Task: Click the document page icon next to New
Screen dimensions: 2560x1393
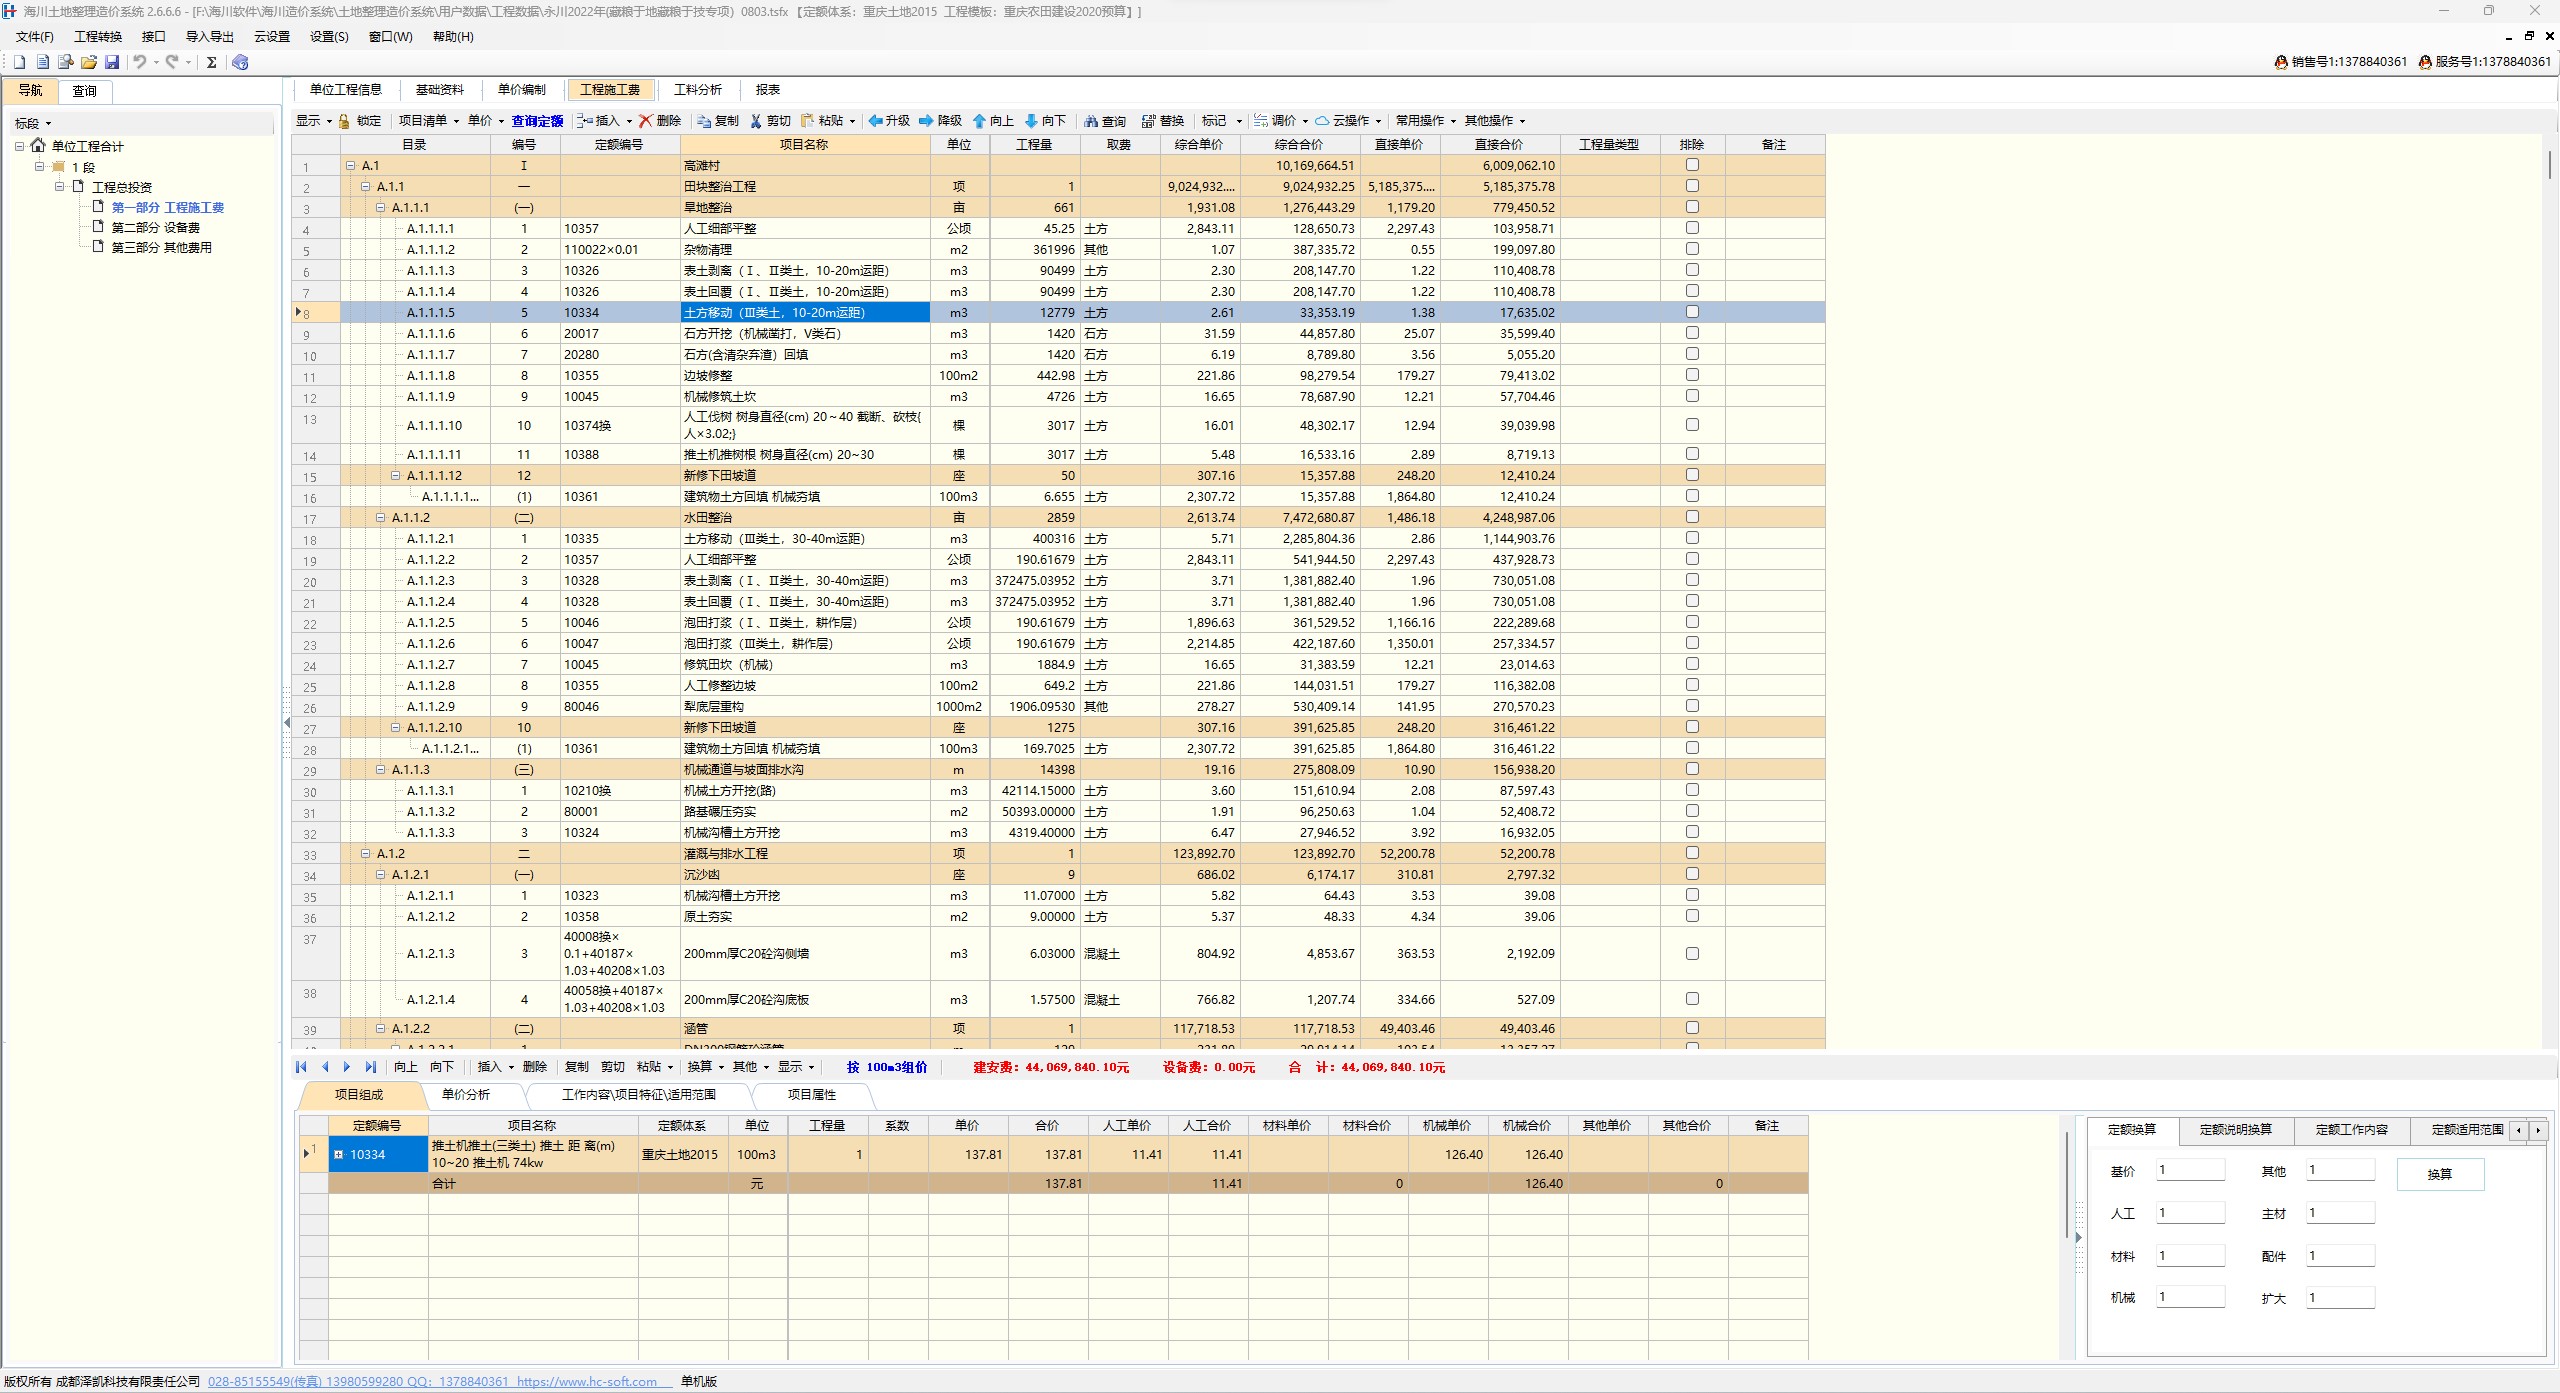Action: click(x=42, y=62)
